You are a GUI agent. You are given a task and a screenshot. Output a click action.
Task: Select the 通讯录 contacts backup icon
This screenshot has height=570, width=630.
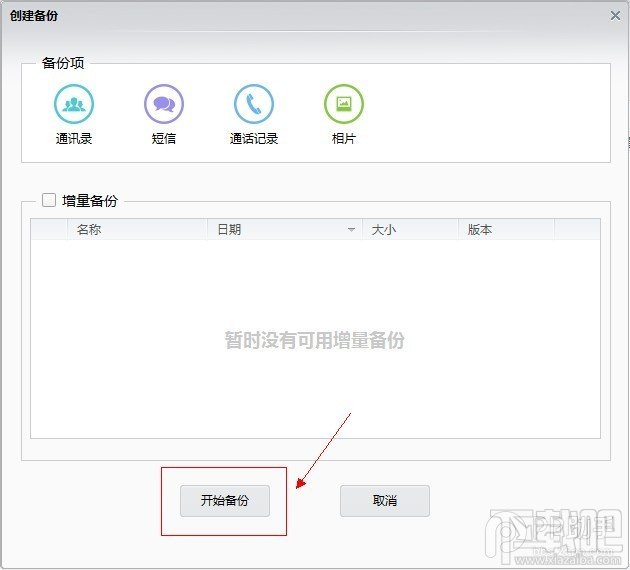pos(74,104)
